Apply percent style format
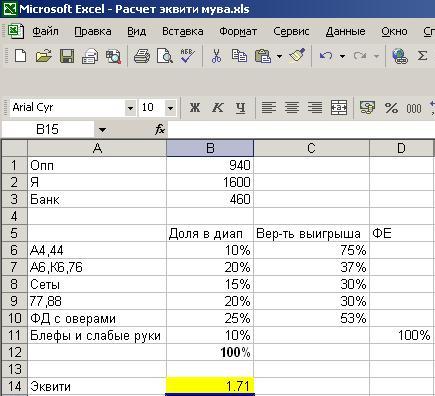The height and width of the screenshot is (396, 435). [x=391, y=108]
